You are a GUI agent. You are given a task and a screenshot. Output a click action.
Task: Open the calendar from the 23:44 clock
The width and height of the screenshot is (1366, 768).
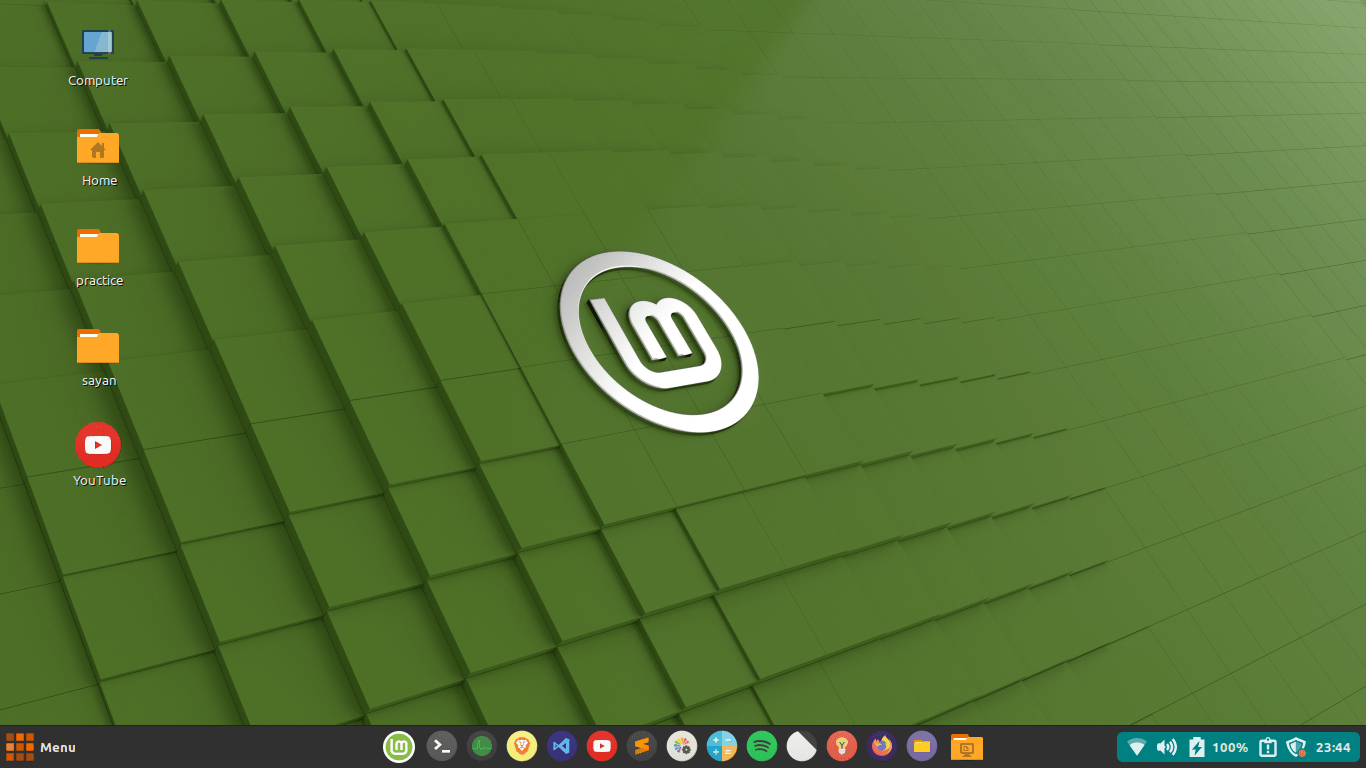[x=1333, y=748]
